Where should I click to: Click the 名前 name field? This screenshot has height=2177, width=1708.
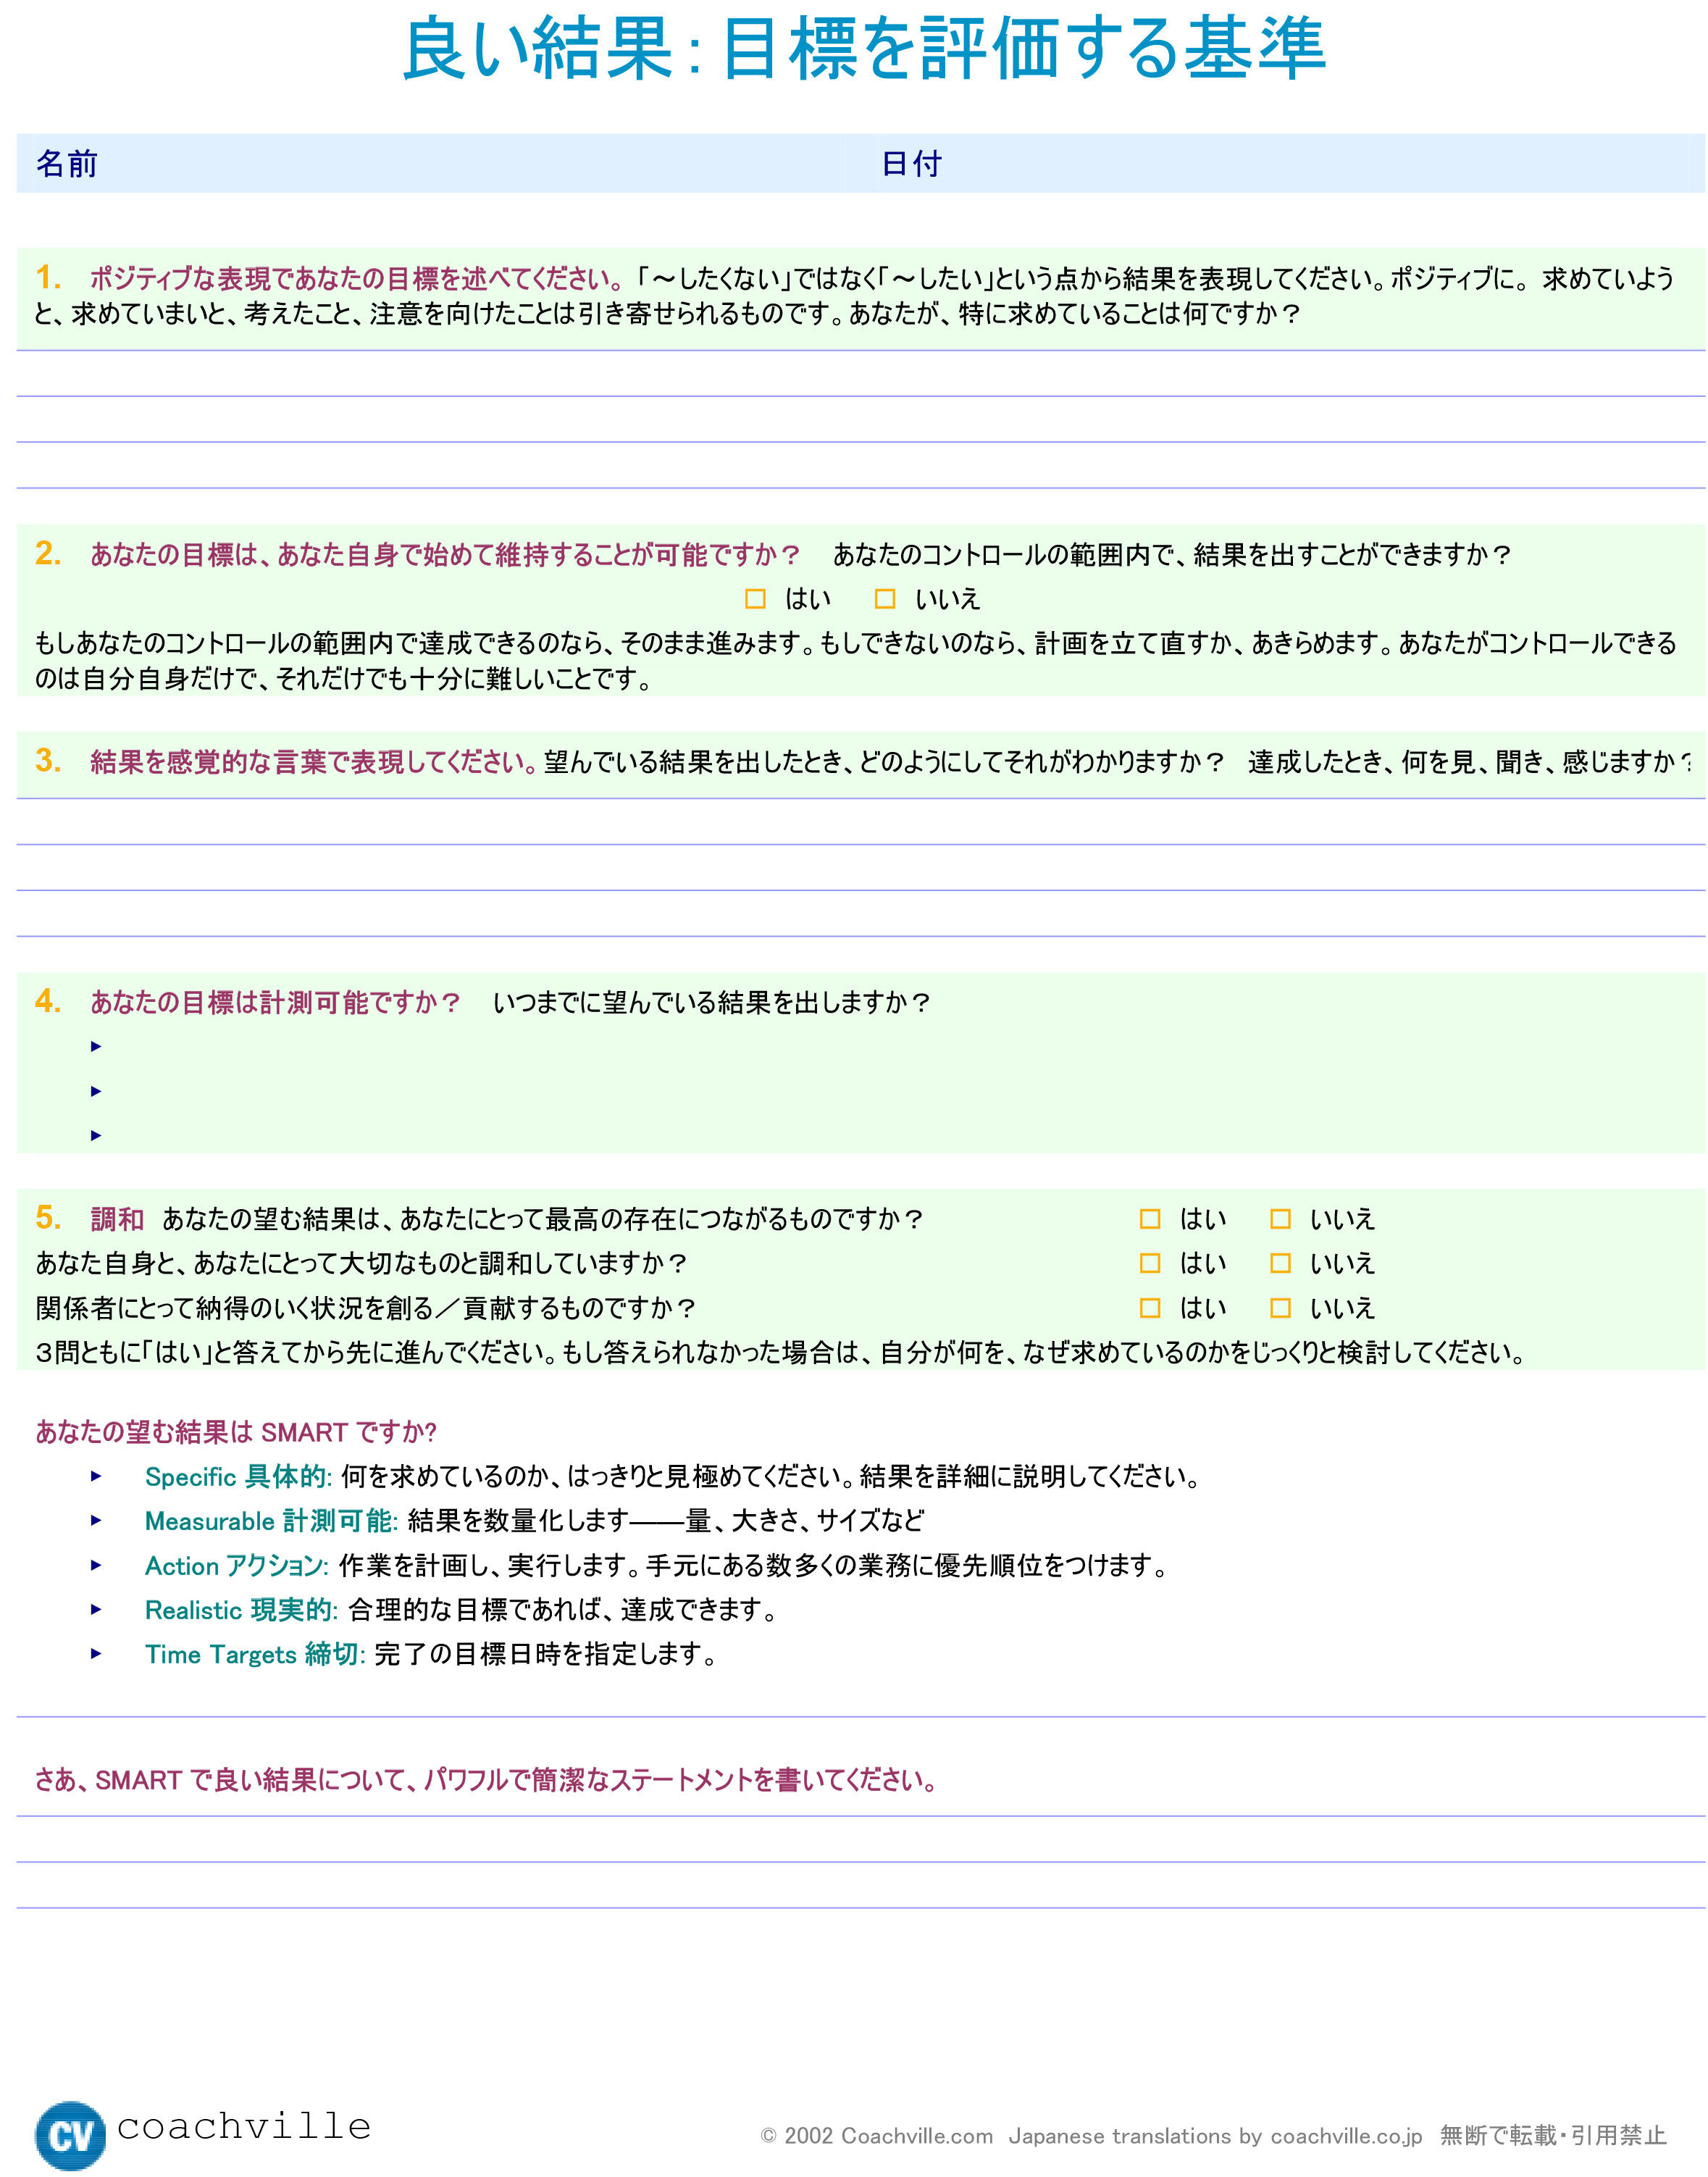coord(450,163)
